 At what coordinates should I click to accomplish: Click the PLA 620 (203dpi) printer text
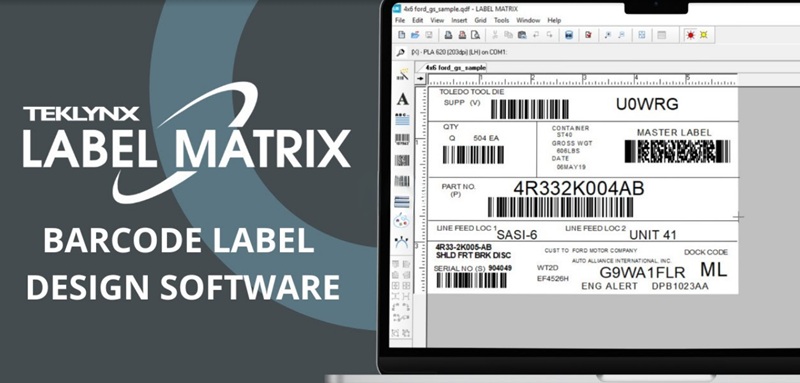pos(459,52)
